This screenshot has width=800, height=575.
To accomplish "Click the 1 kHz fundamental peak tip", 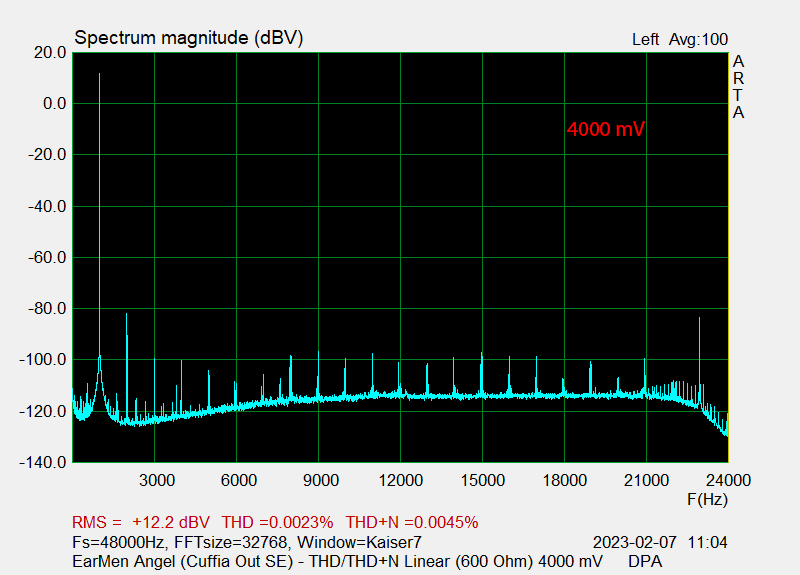I will coord(99,74).
